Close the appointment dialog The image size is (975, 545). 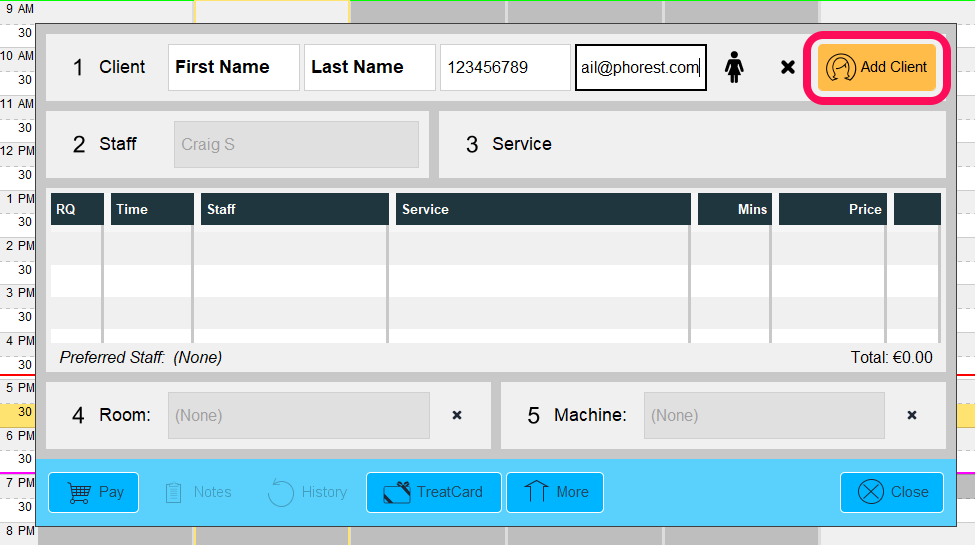pyautogui.click(x=892, y=492)
